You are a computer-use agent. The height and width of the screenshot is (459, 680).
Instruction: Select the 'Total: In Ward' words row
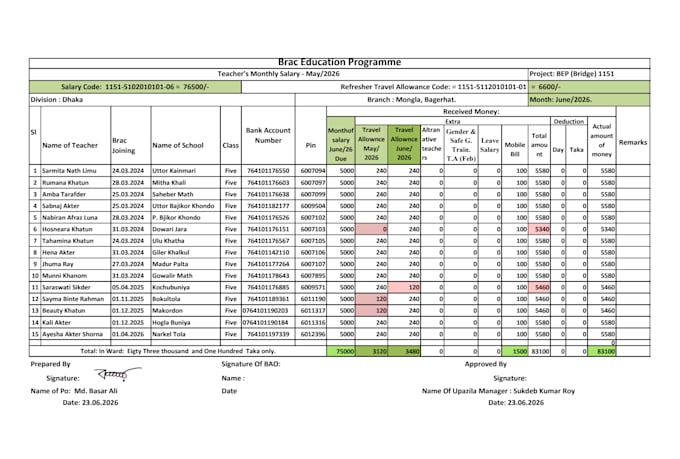click(x=178, y=351)
